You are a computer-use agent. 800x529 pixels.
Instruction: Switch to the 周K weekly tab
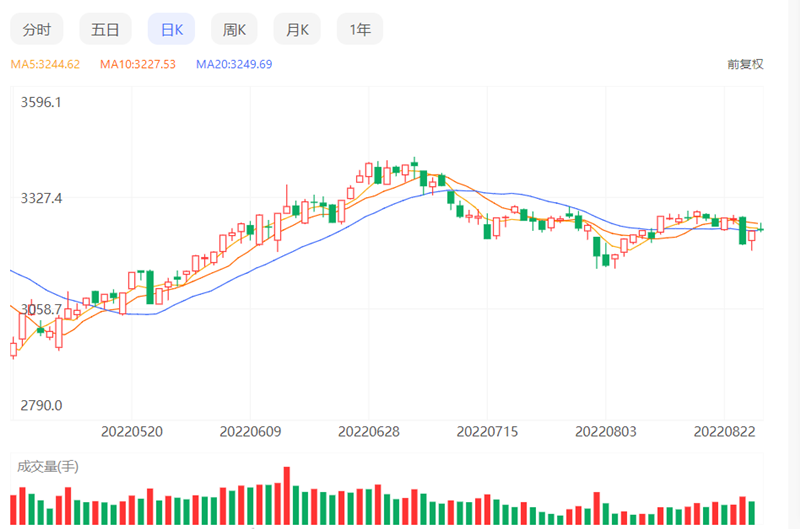tap(234, 30)
